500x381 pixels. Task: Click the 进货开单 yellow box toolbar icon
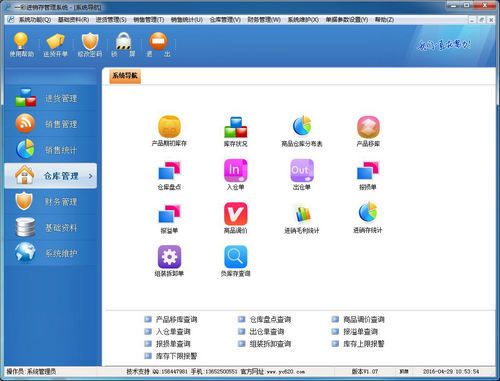[55, 44]
